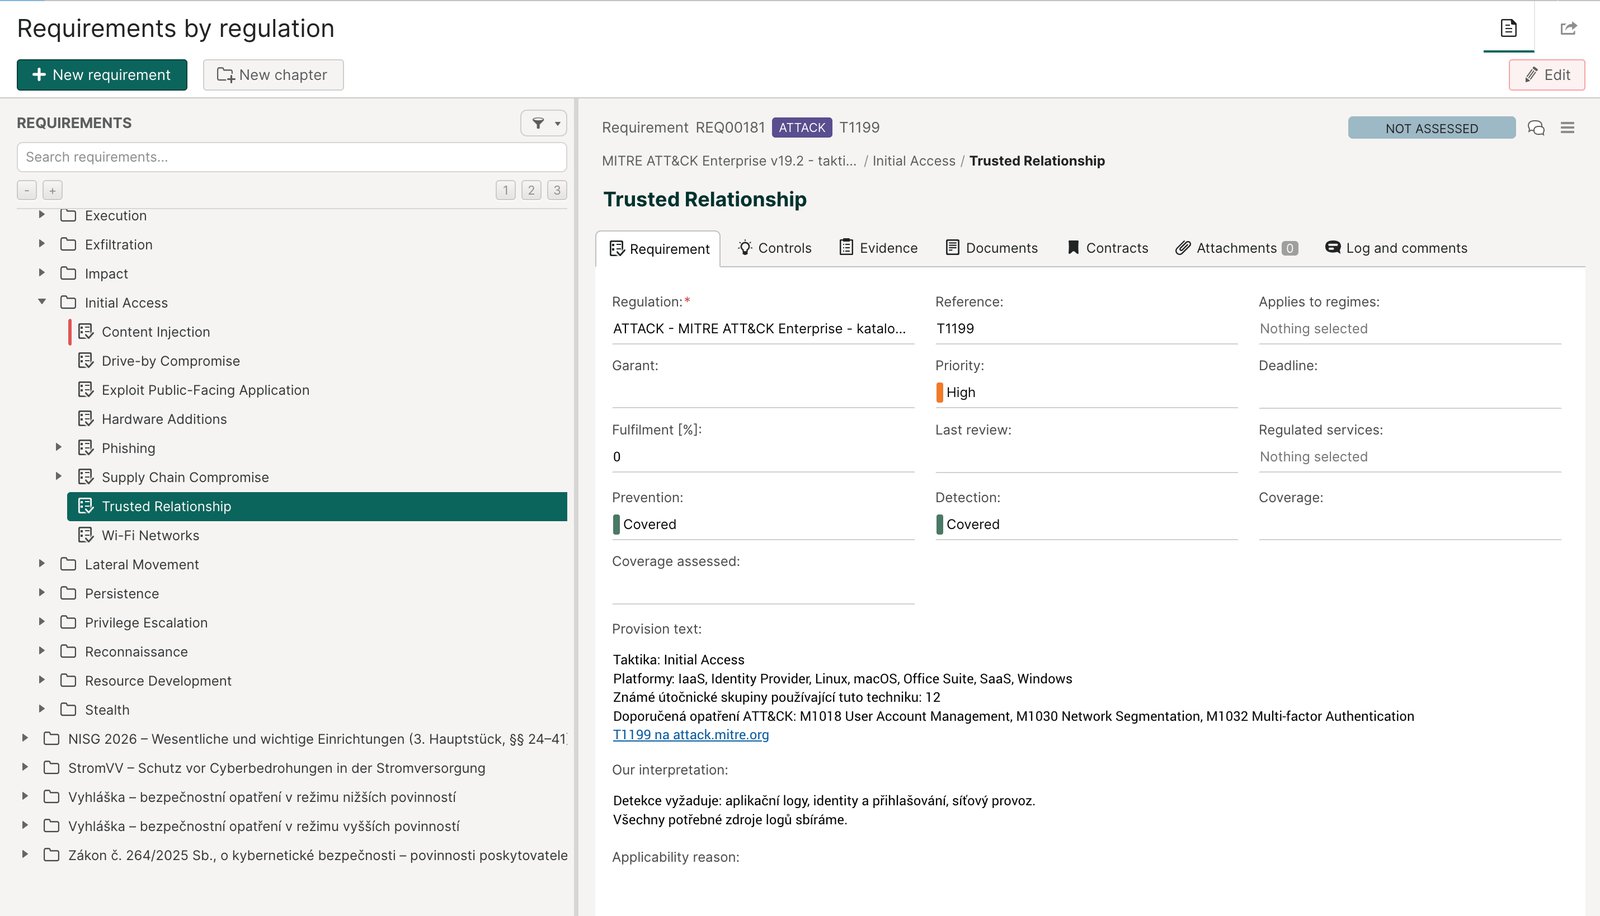Click the share/export icon at top right
The width and height of the screenshot is (1600, 916).
click(x=1568, y=28)
